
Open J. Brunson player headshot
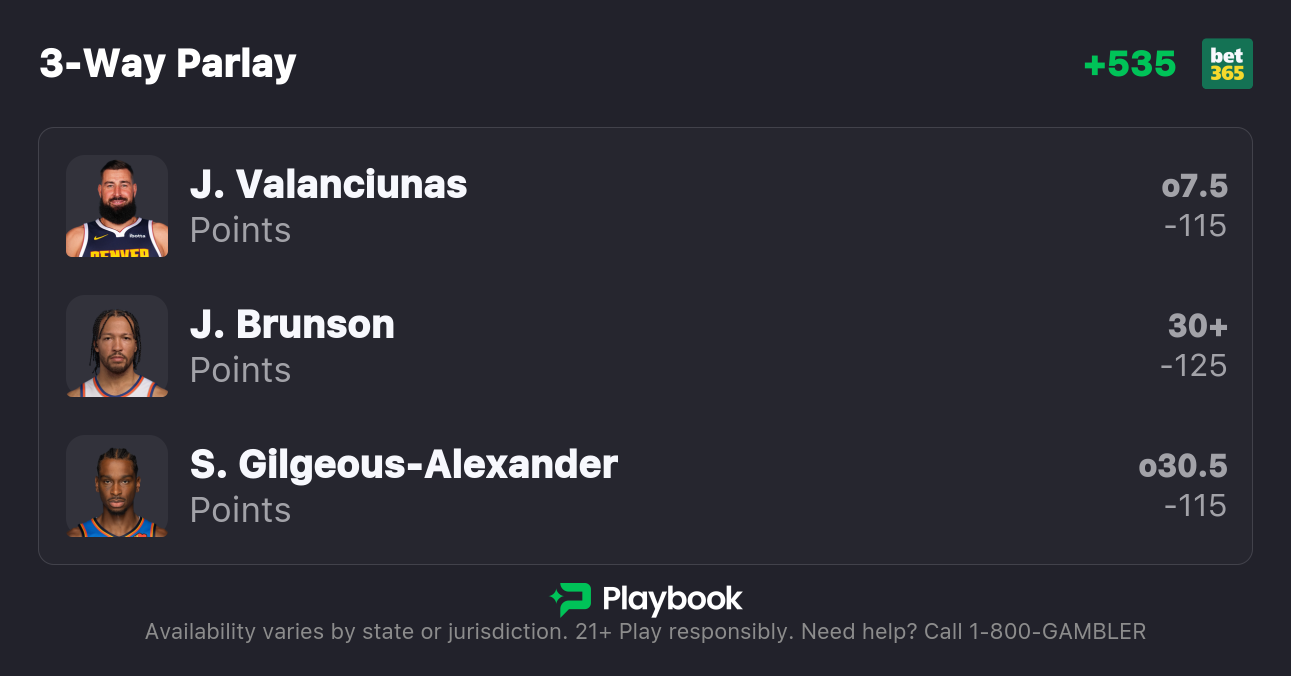(117, 346)
